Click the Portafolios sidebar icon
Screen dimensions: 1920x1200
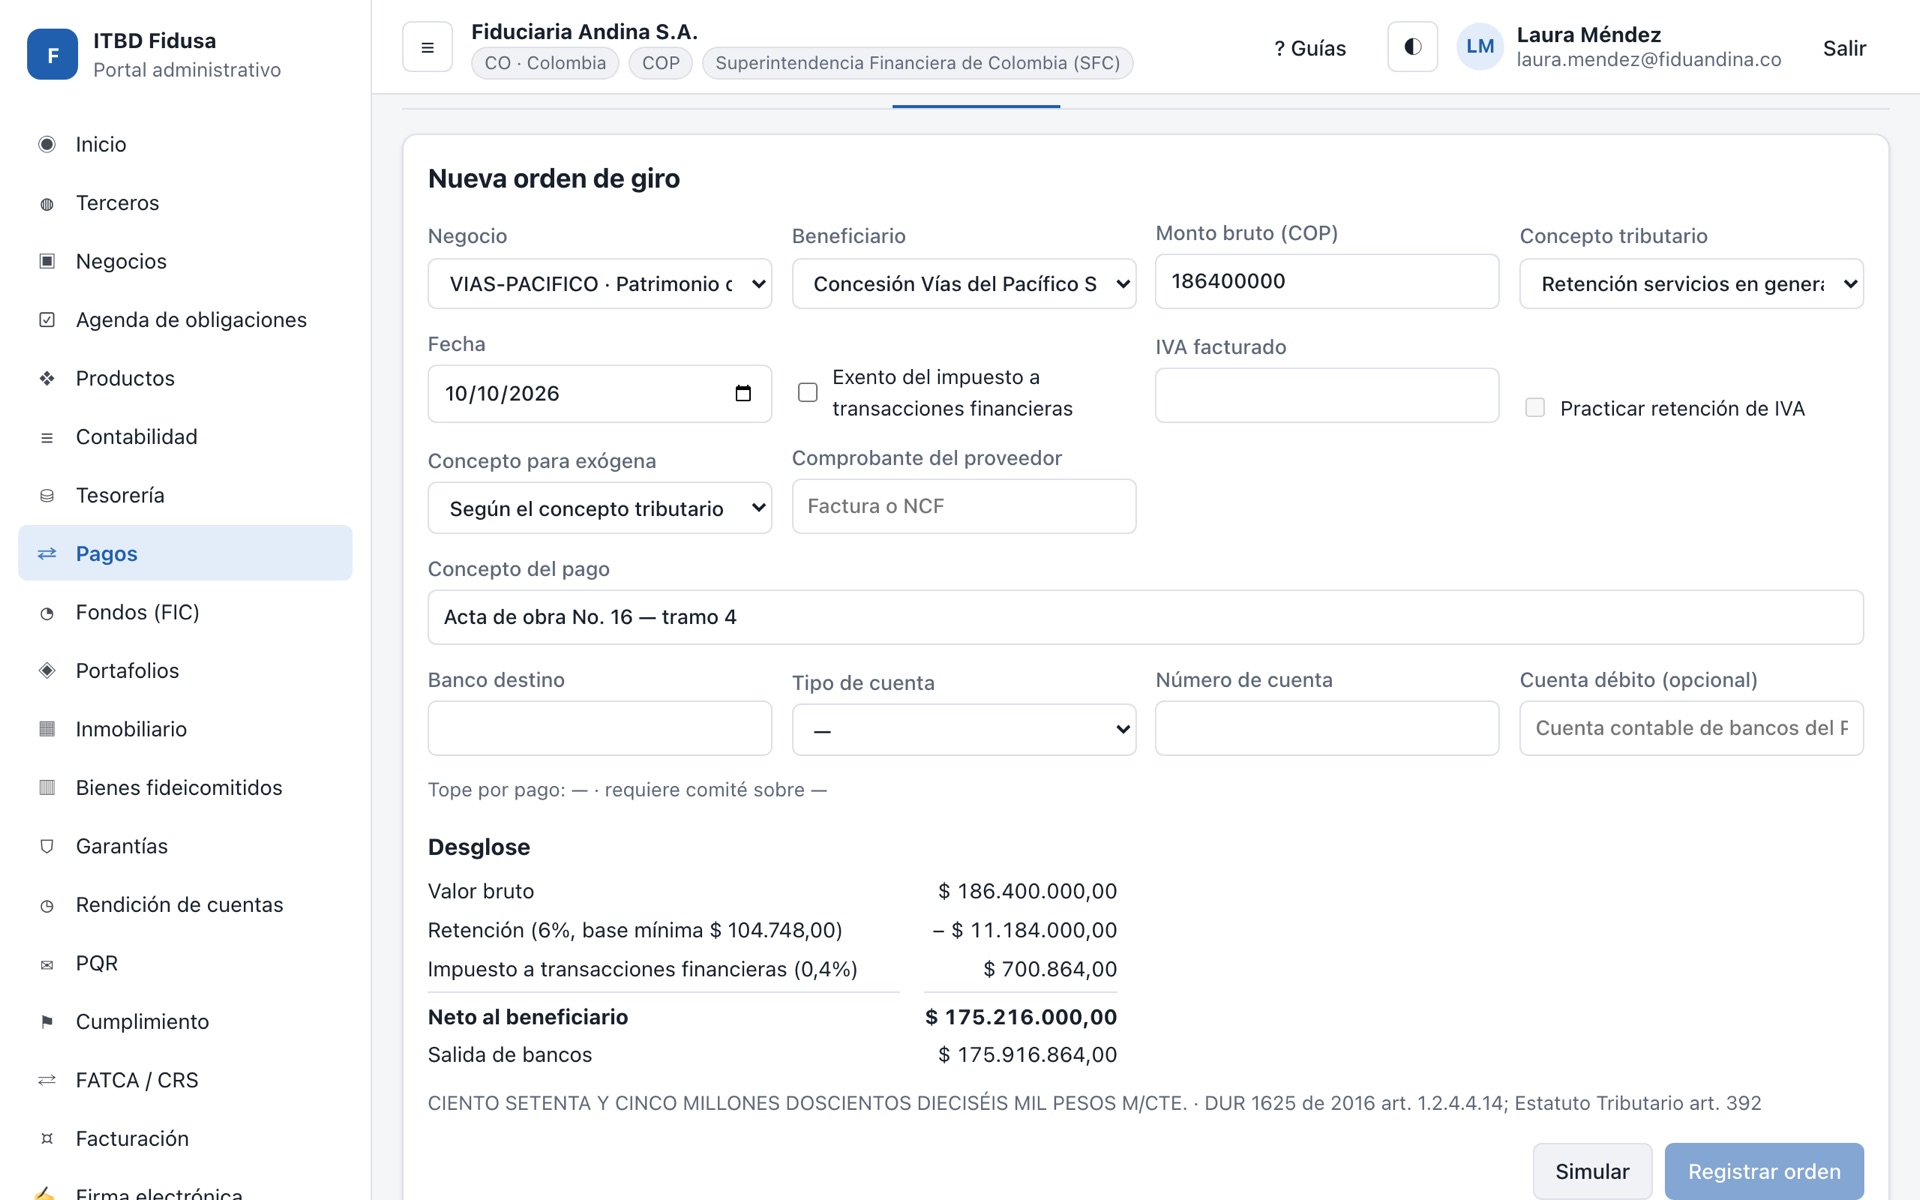[47, 671]
